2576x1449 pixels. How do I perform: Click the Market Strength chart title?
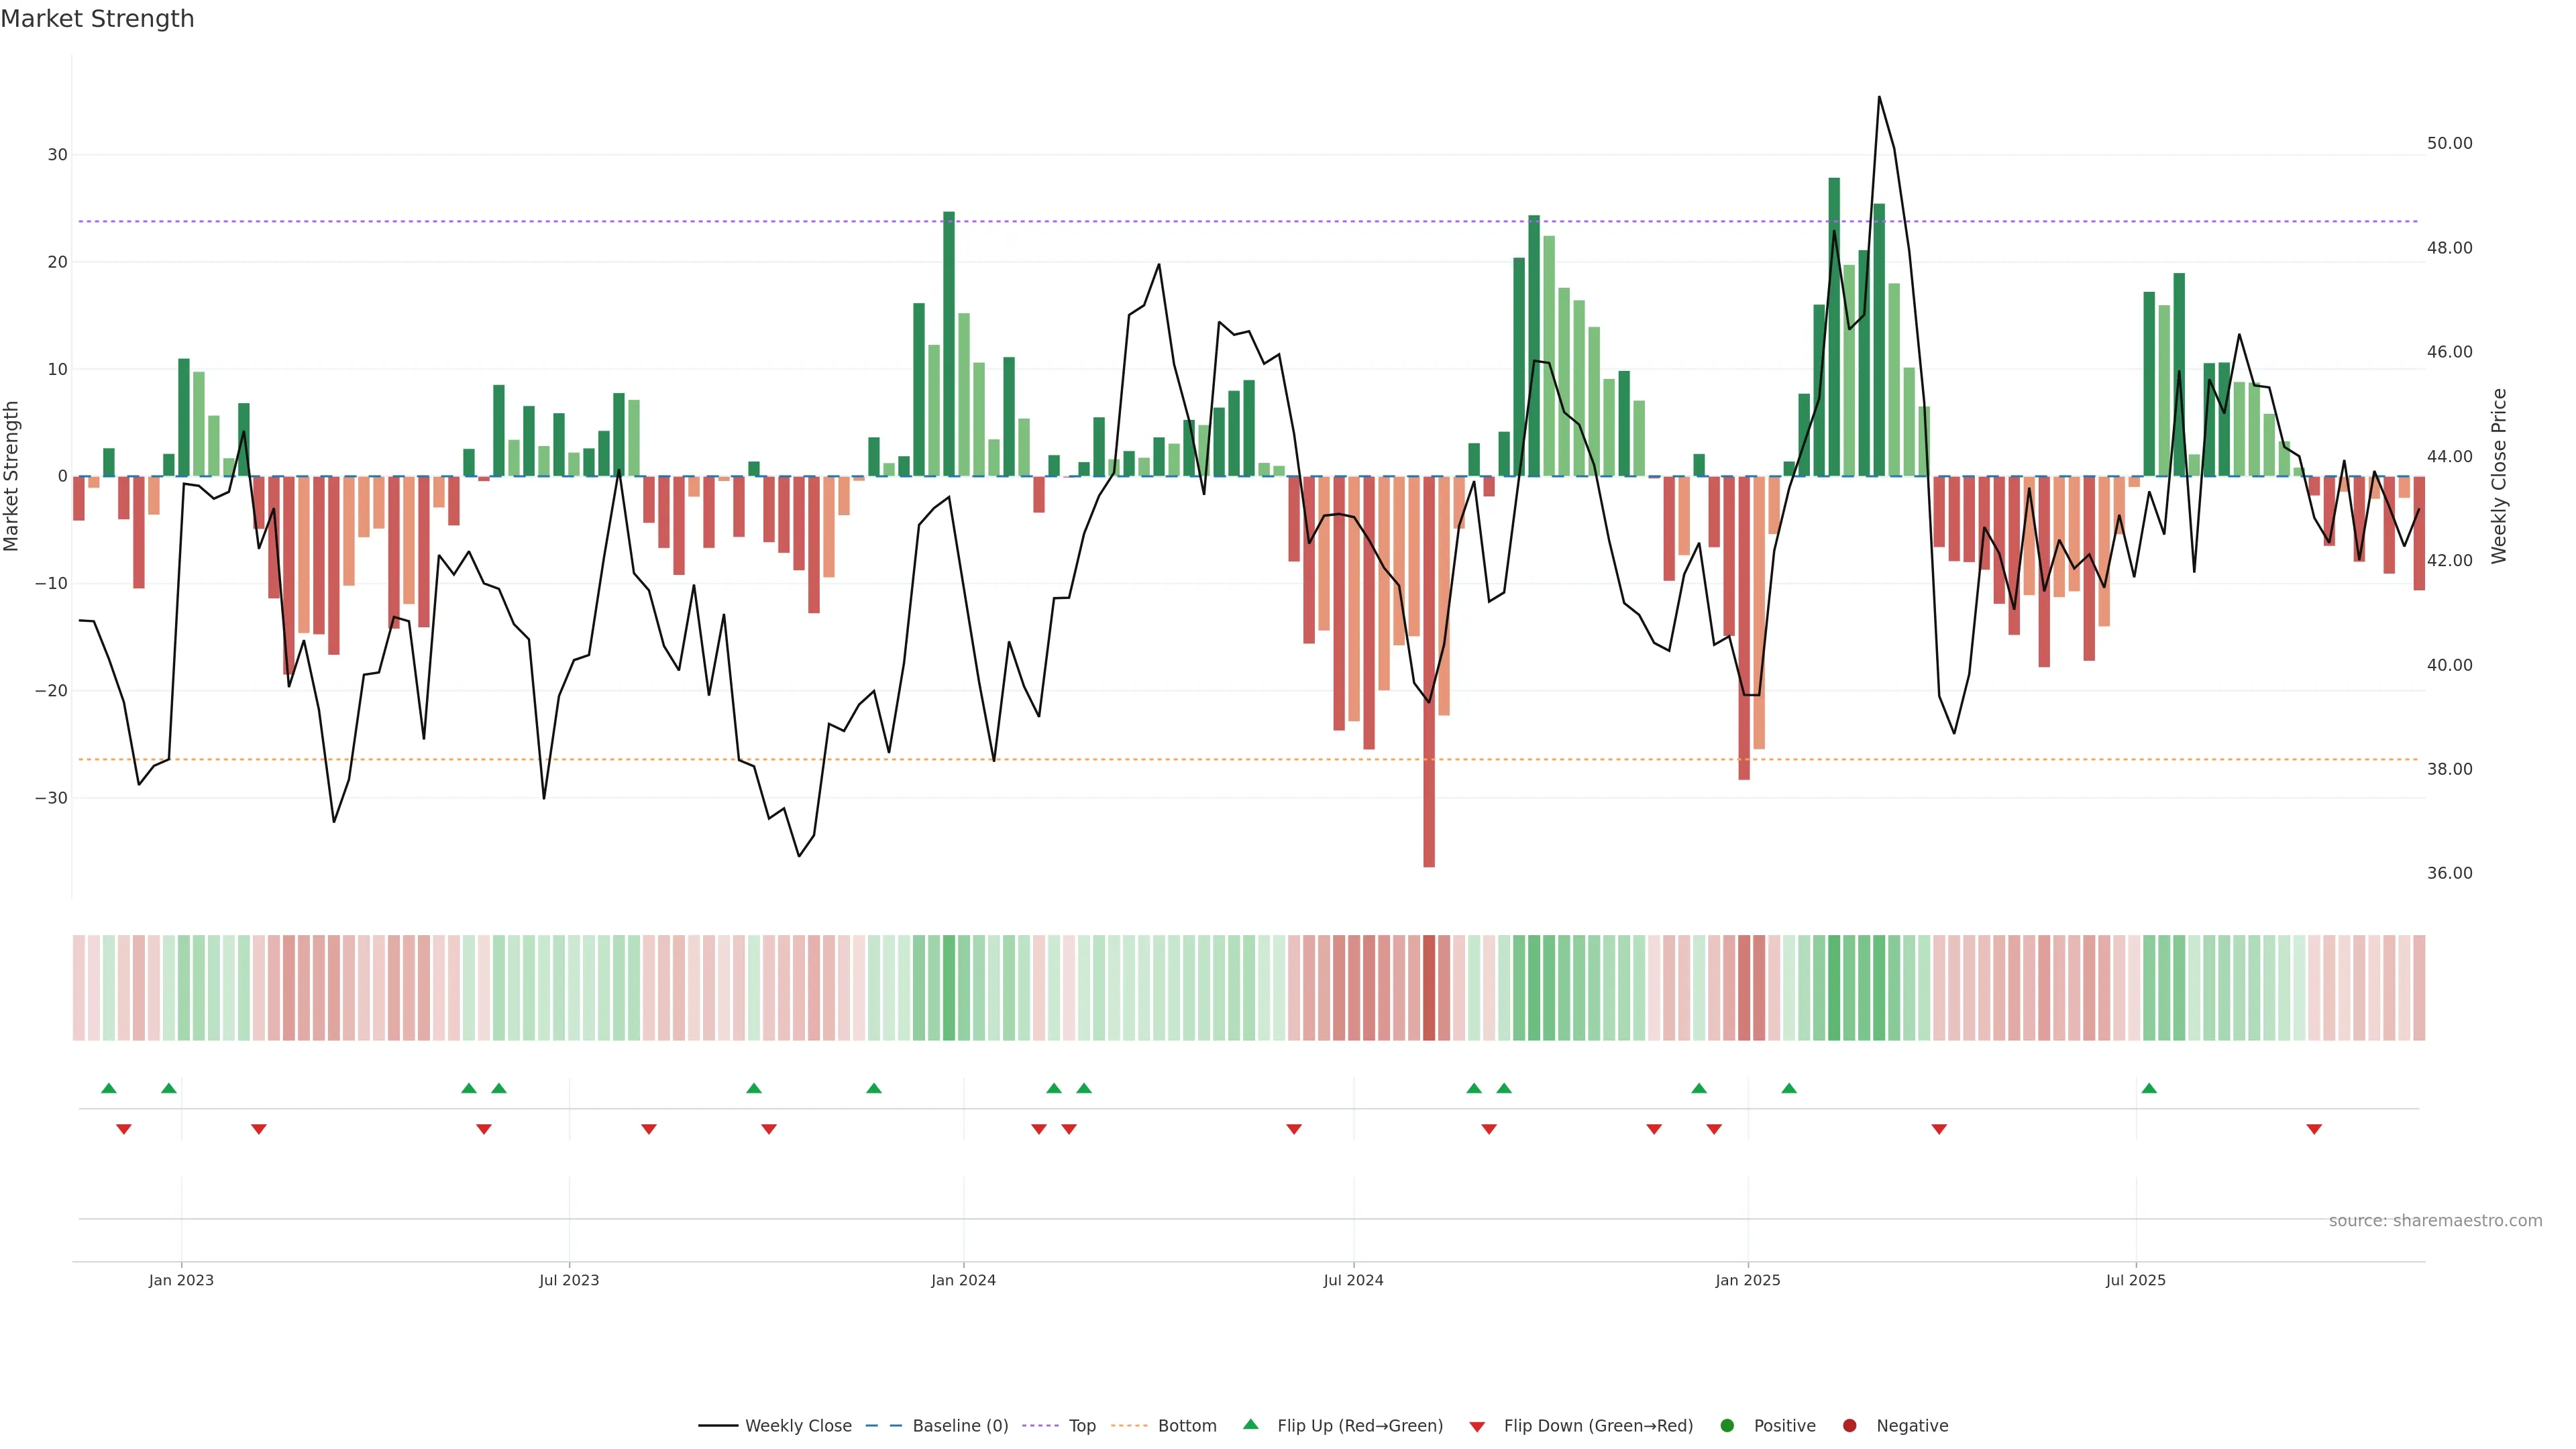pos(97,19)
